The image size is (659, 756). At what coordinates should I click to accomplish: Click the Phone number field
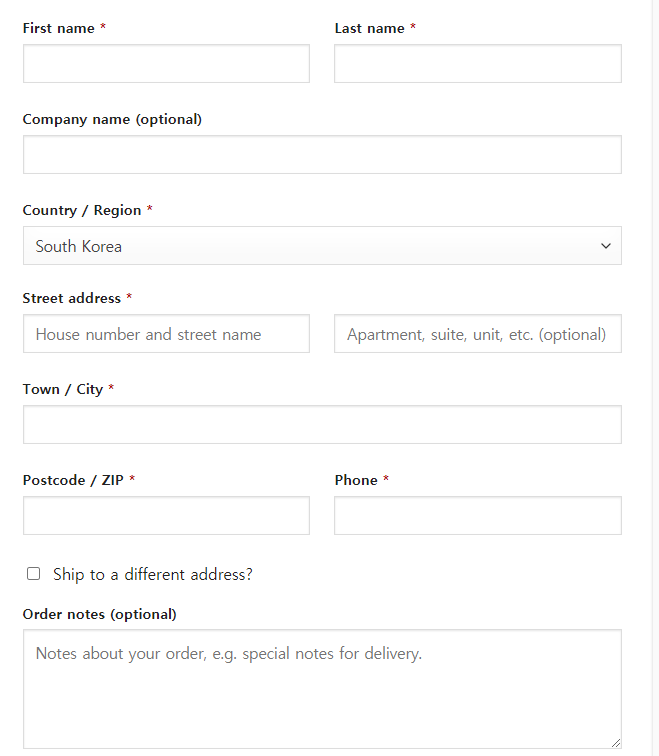coord(478,515)
